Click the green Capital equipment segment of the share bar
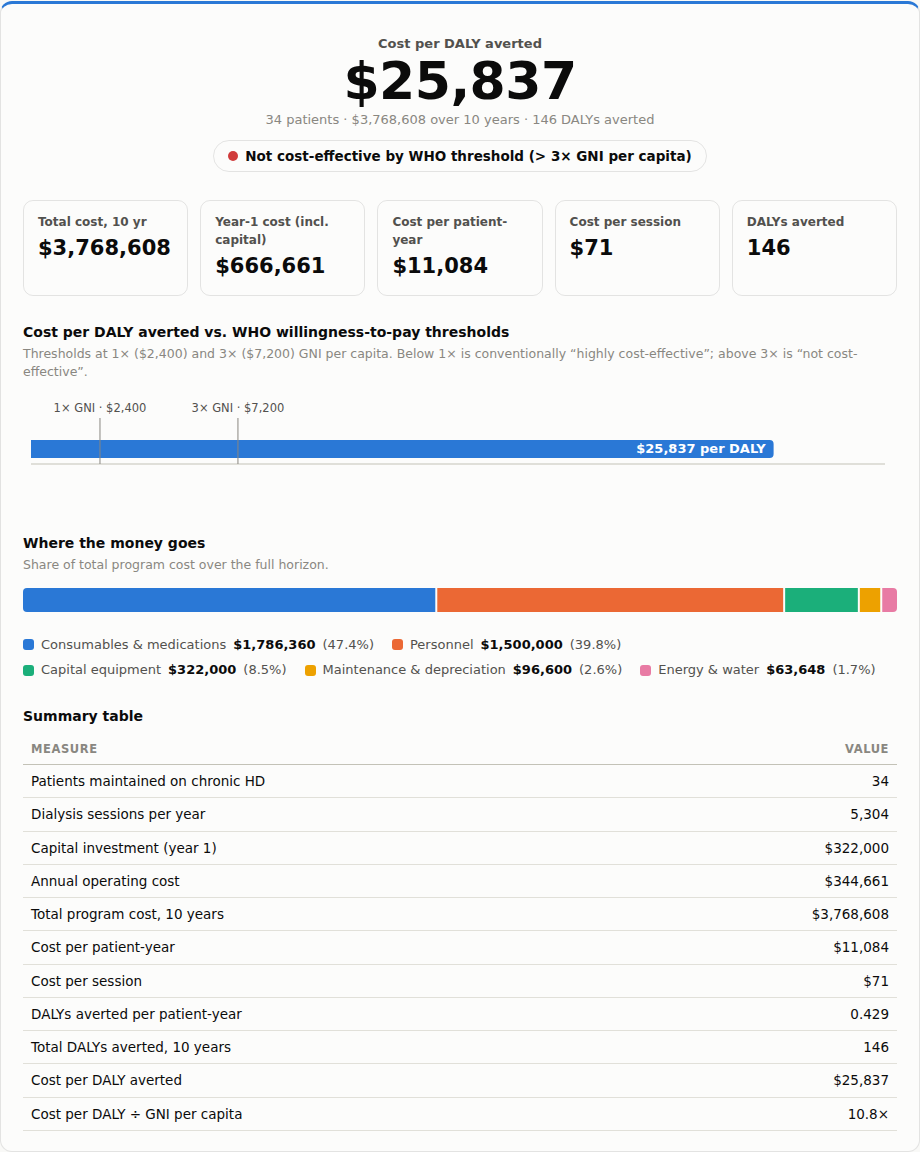This screenshot has height=1152, width=920. point(822,600)
